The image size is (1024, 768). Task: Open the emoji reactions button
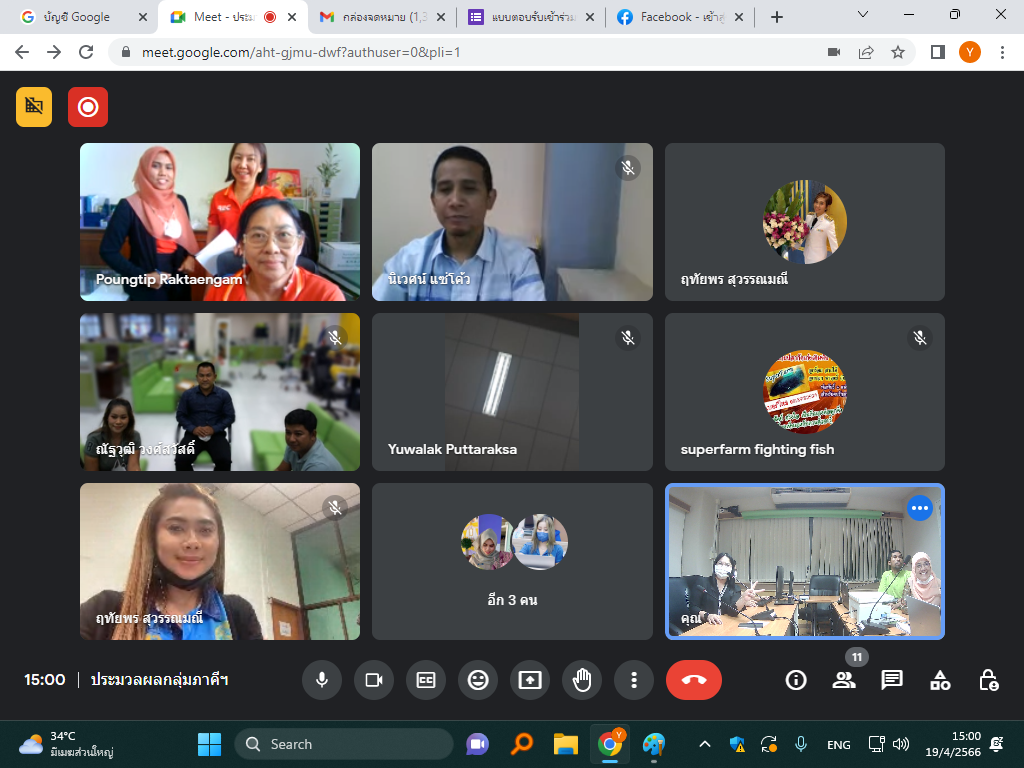click(x=478, y=680)
